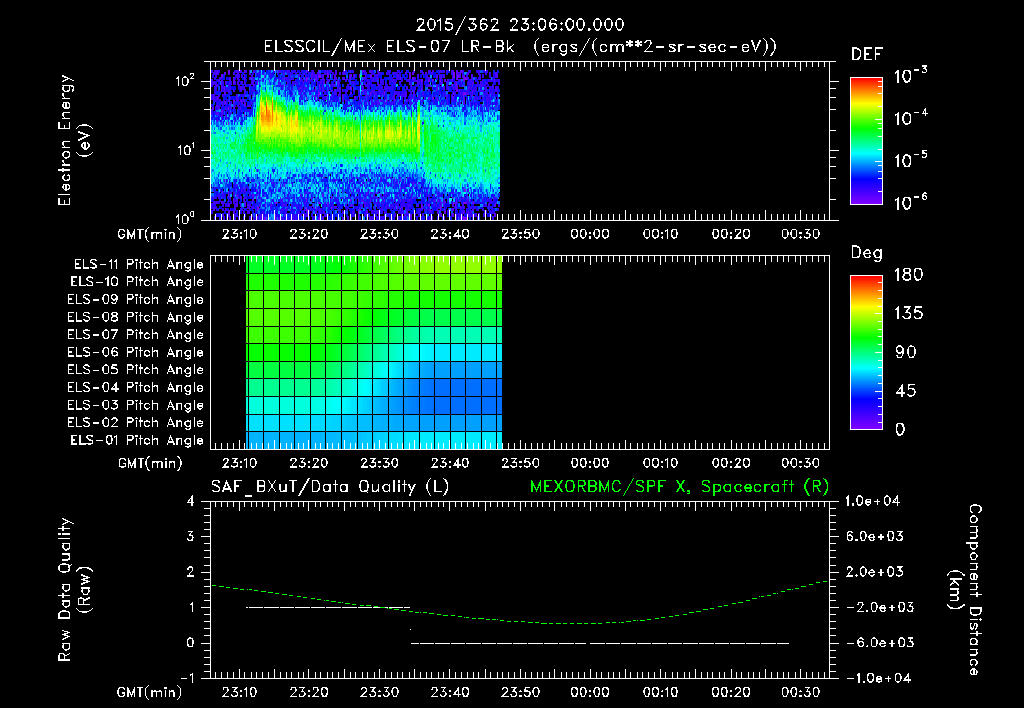This screenshot has width=1024, height=708.
Task: Click the Component Distance (km) axis label
Action: (x=965, y=590)
